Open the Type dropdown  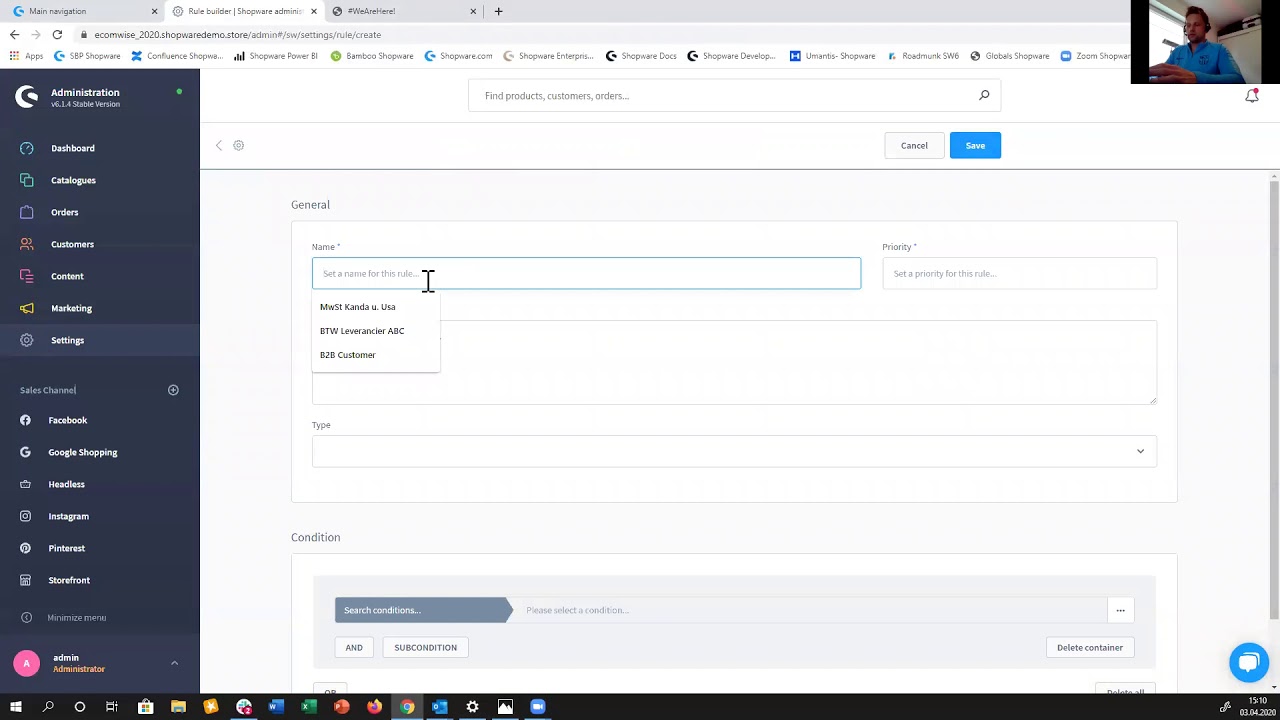click(734, 451)
